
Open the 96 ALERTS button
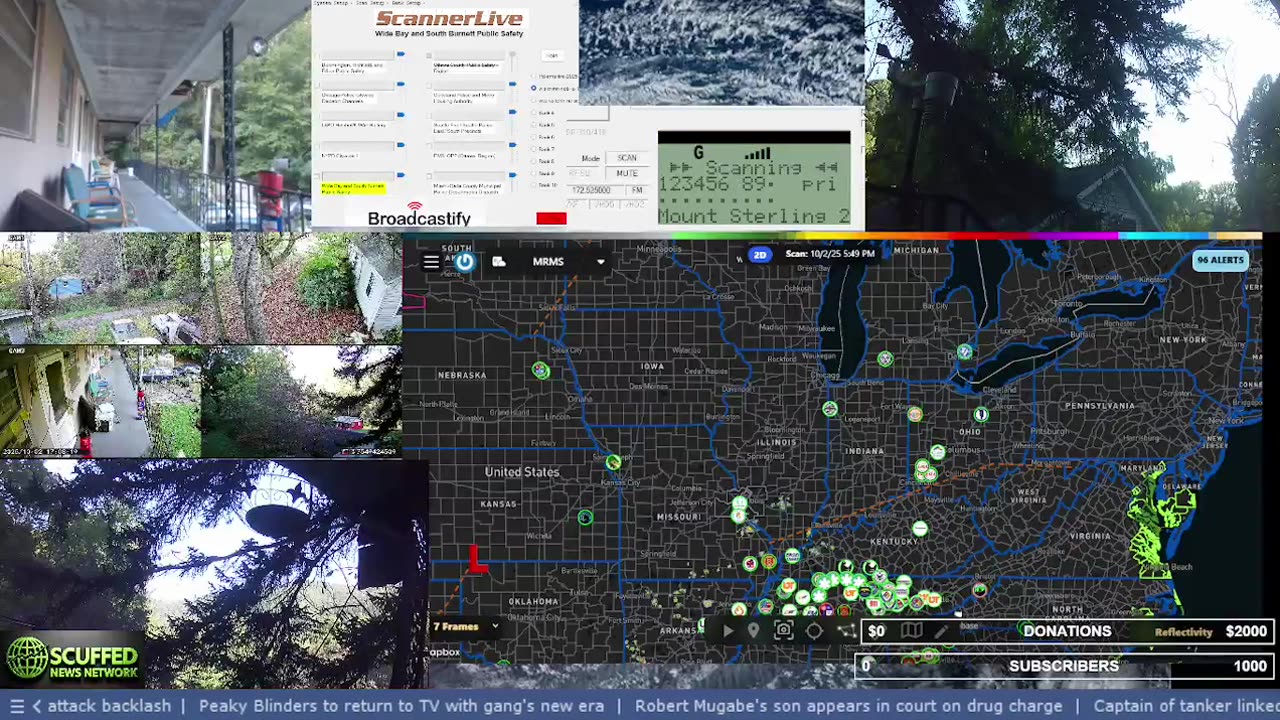1220,260
